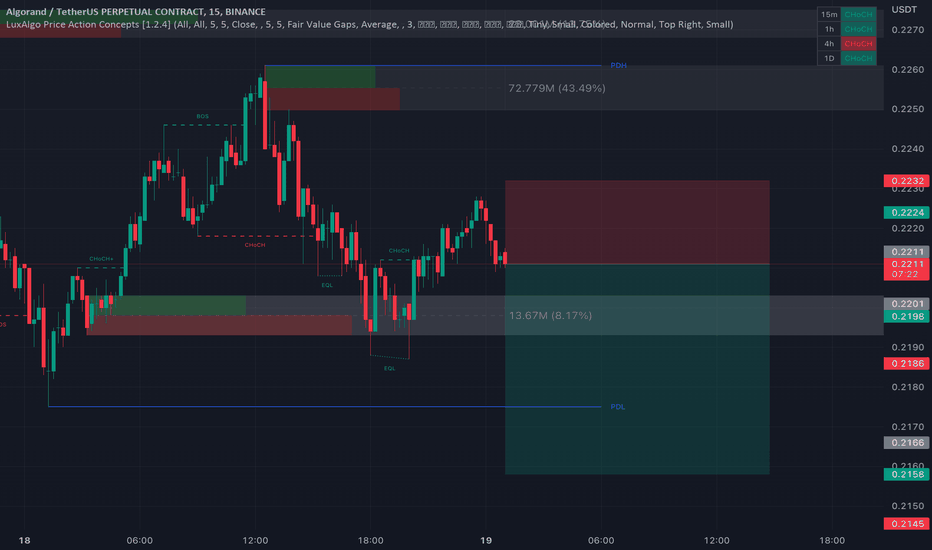Click the red 0.2186 price label
Screen dimensions: 932x550
(906, 363)
